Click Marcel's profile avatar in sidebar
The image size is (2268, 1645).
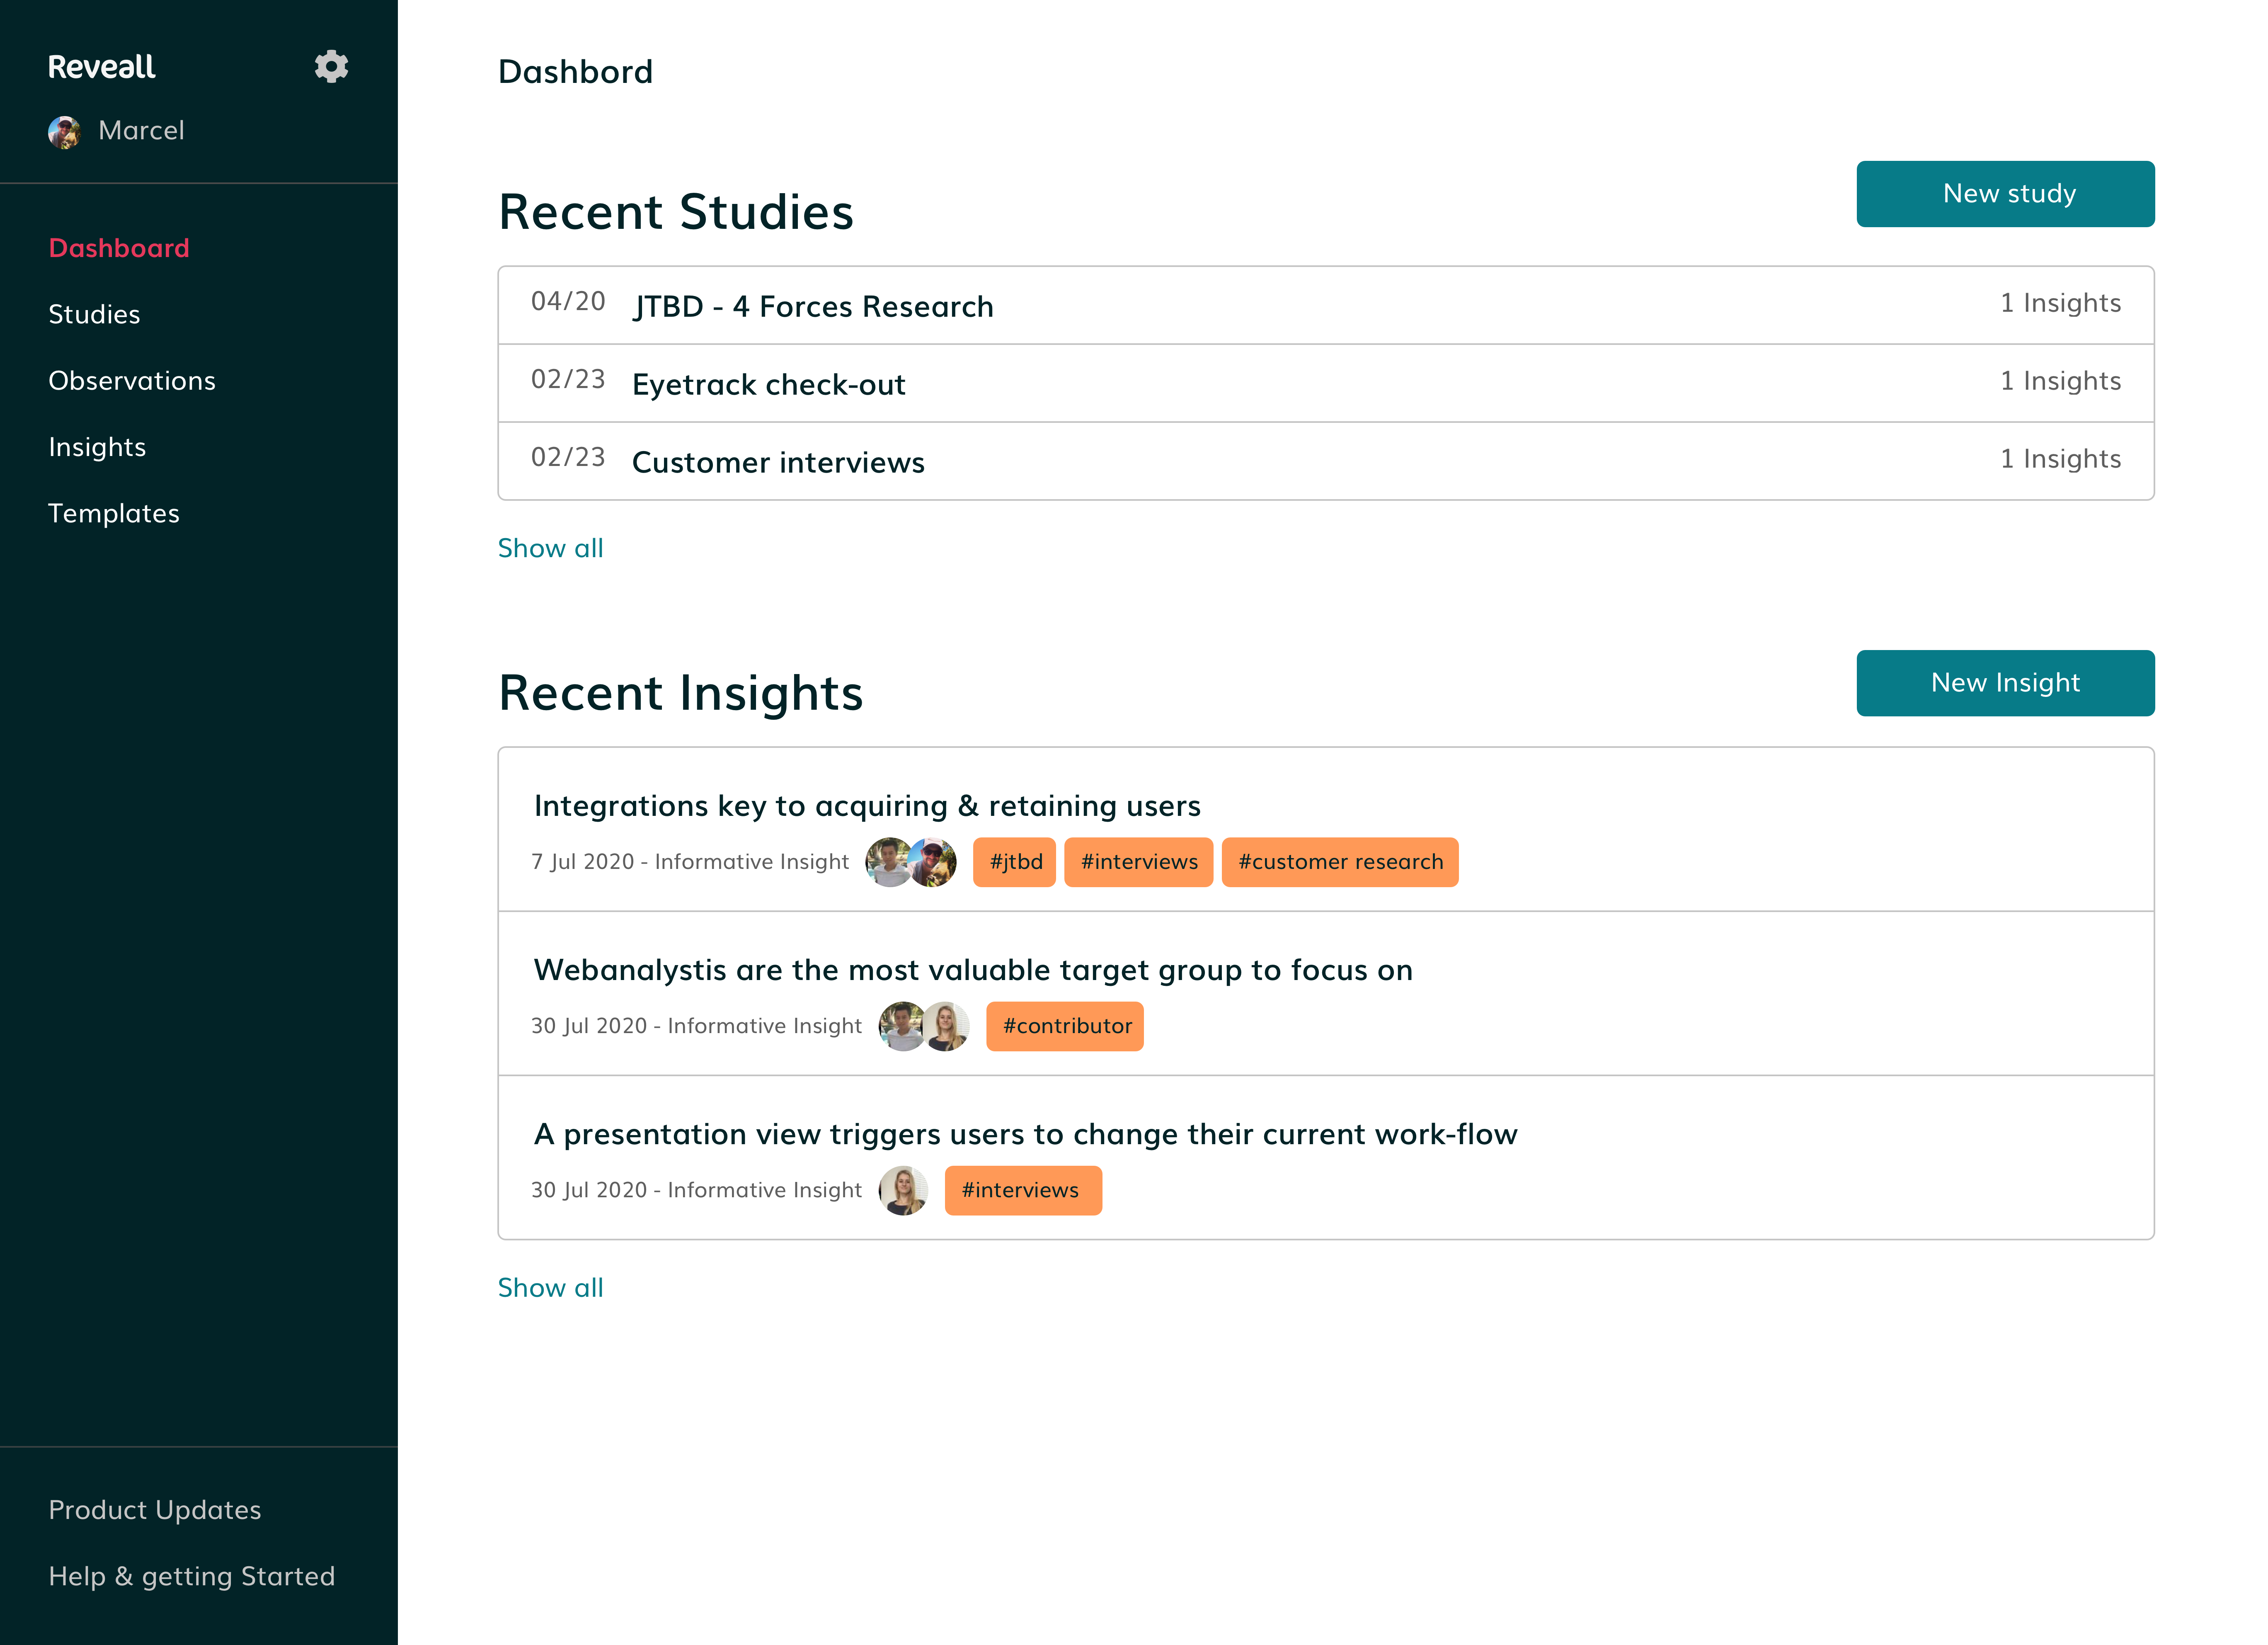click(x=64, y=132)
